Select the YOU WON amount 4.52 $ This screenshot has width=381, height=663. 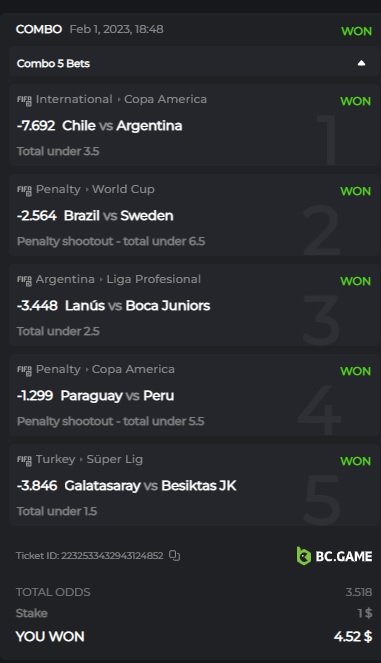[353, 636]
